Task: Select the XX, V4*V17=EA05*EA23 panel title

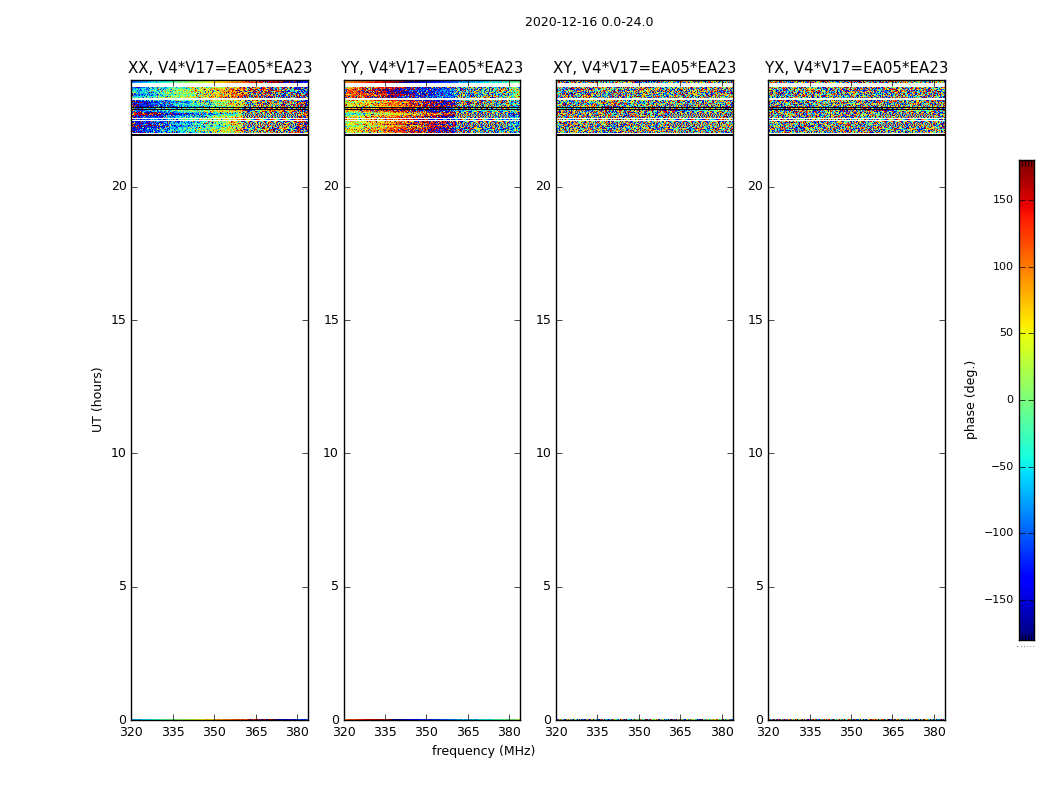Action: click(220, 68)
